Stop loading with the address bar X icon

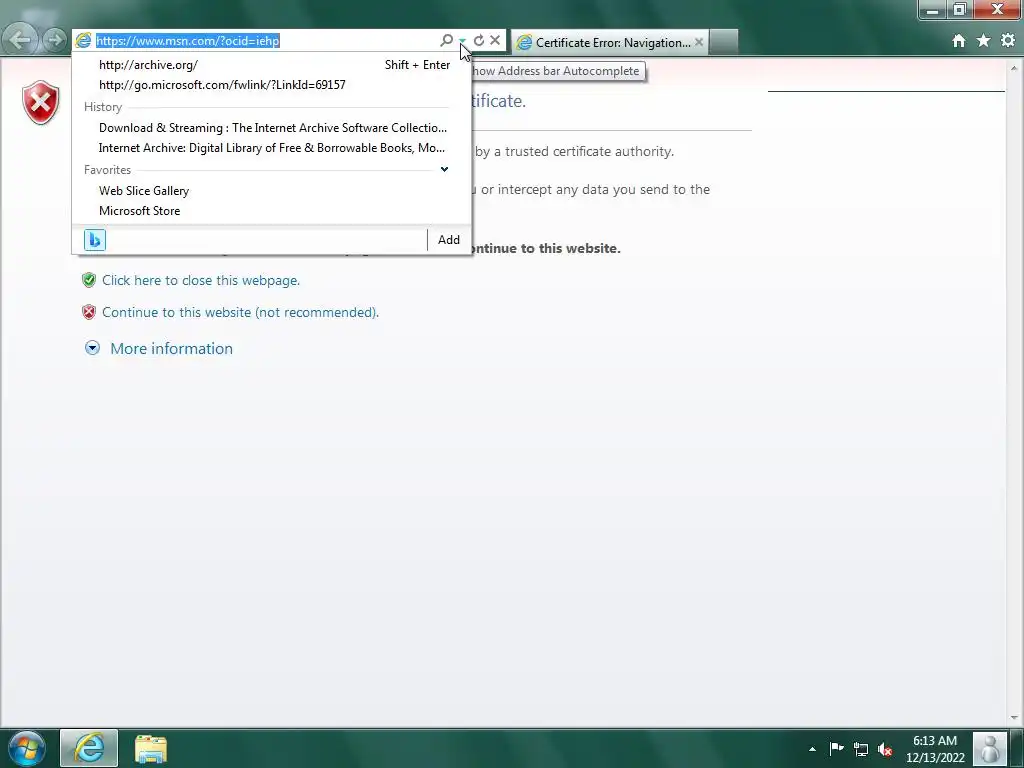495,40
